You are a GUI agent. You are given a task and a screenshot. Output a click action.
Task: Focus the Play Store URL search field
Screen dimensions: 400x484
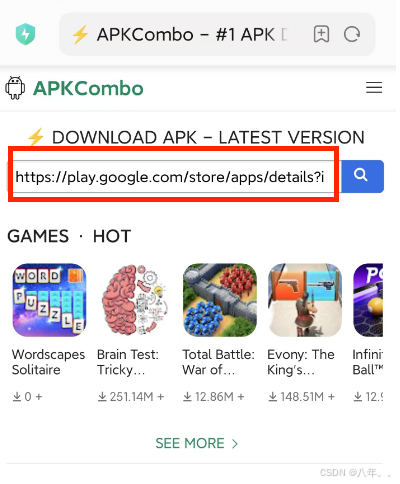[173, 177]
